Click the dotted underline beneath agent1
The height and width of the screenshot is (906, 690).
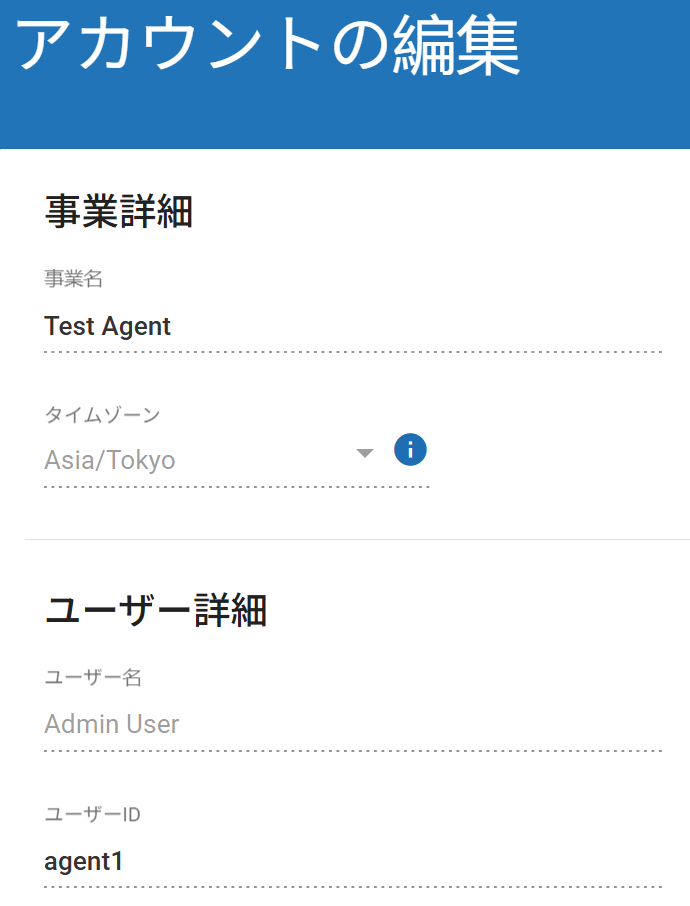pyautogui.click(x=353, y=887)
